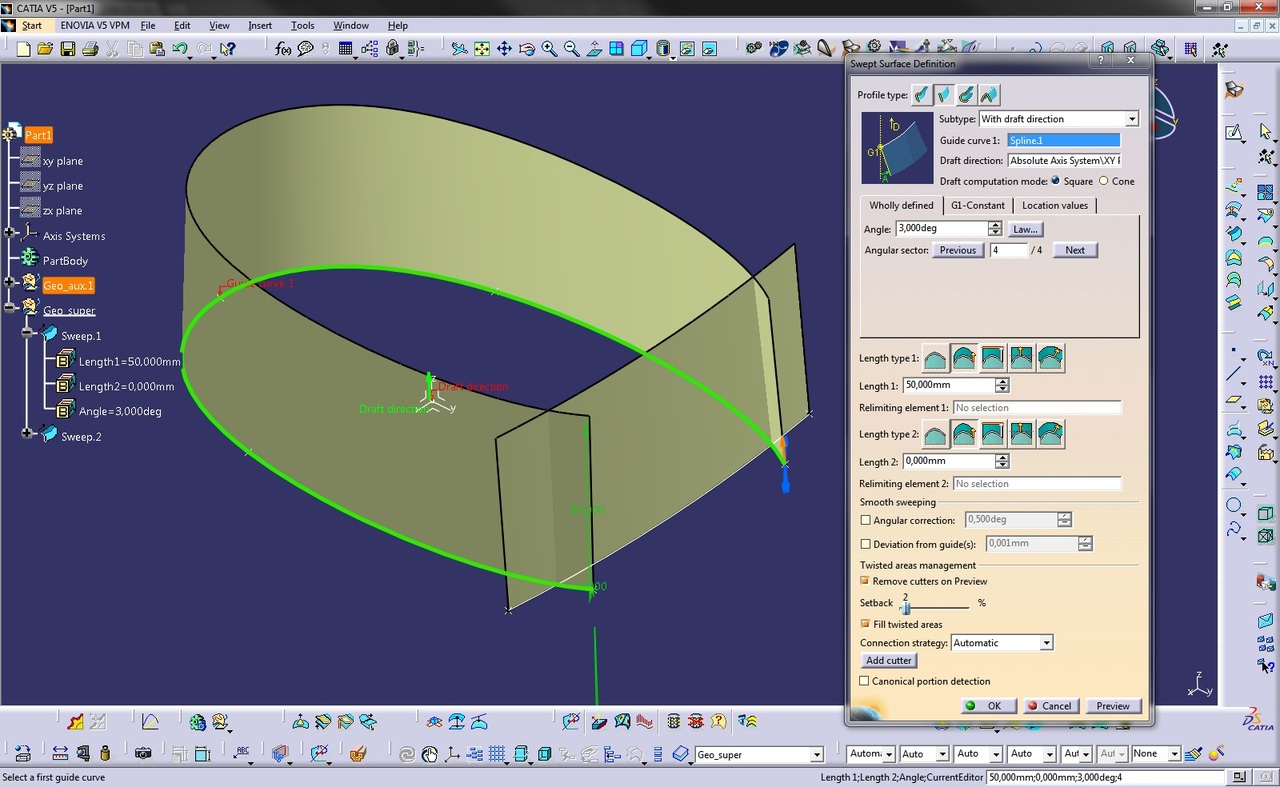Screen dimensions: 1280x787
Task: Click the What's This help cursor icon
Action: tap(229, 49)
